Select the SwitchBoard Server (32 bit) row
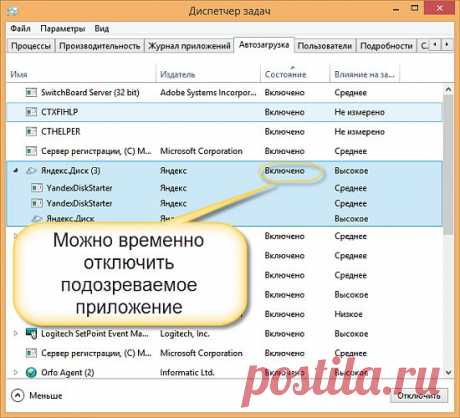 225,93
